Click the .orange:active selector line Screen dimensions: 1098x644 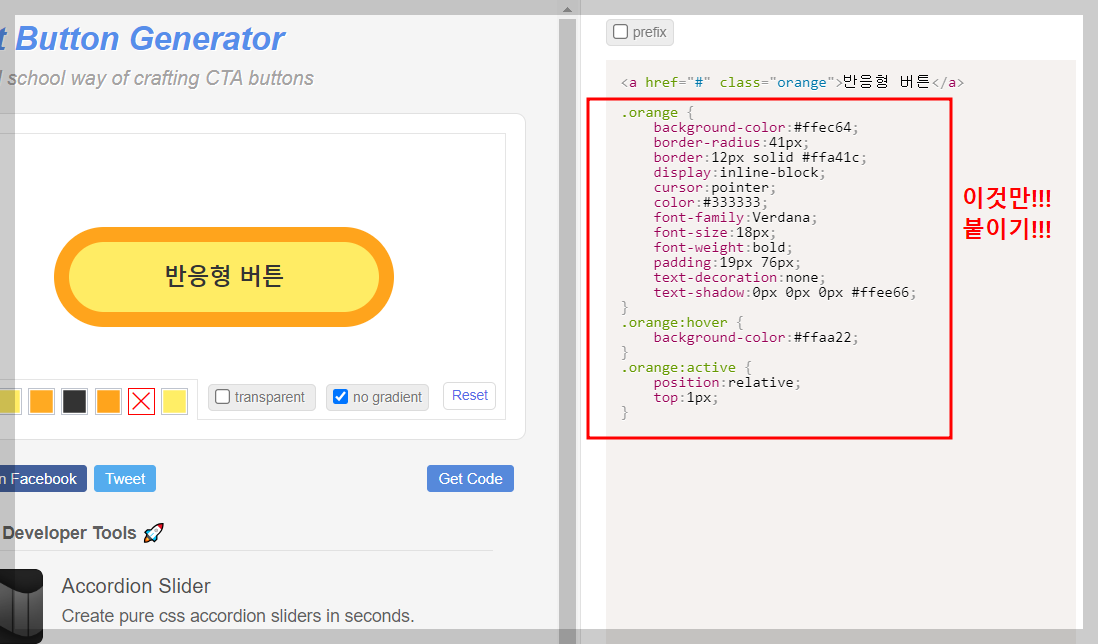pos(686,368)
